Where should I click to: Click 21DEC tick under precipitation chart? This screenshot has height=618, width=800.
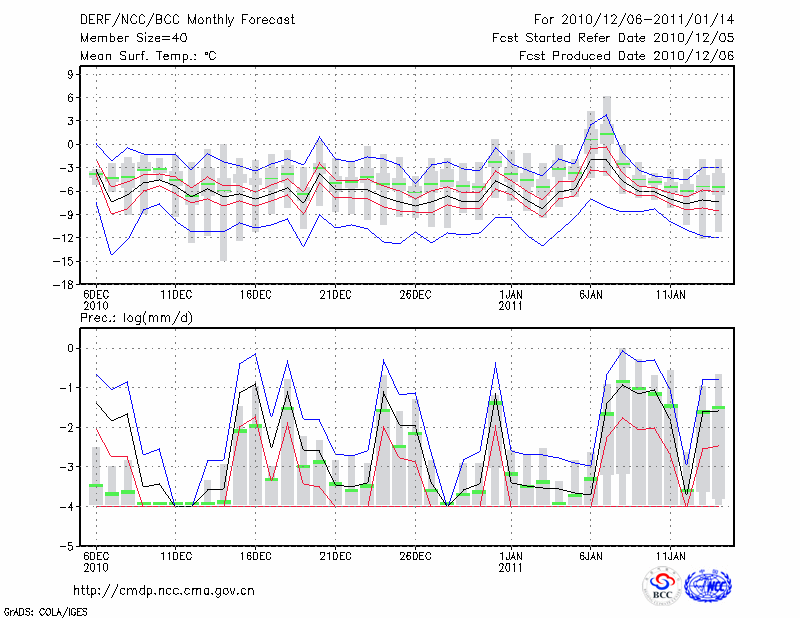click(335, 557)
